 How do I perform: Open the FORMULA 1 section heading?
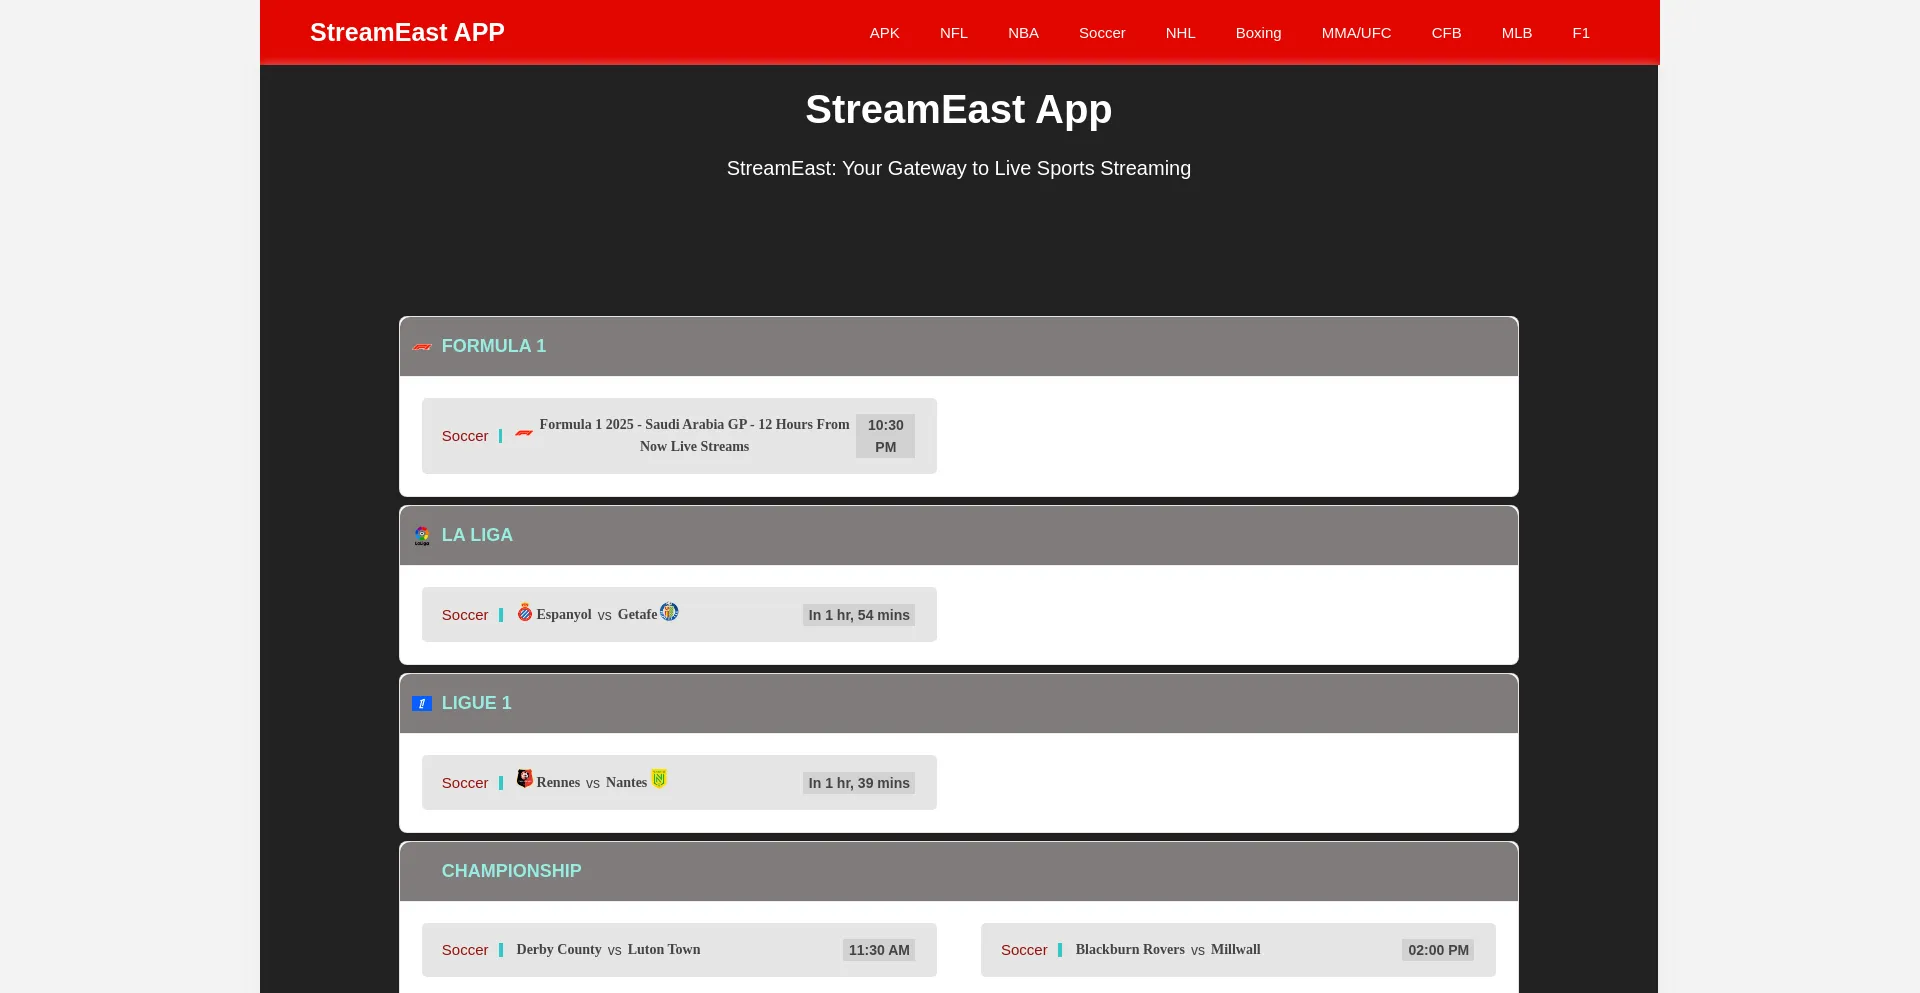pyautogui.click(x=494, y=346)
